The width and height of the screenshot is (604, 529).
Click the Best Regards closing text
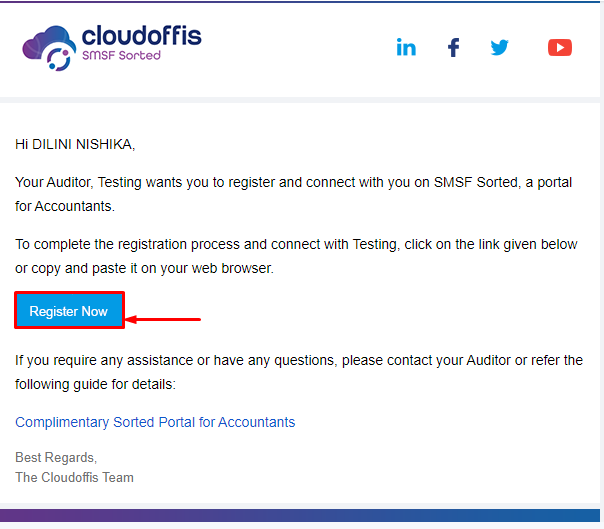tap(56, 457)
